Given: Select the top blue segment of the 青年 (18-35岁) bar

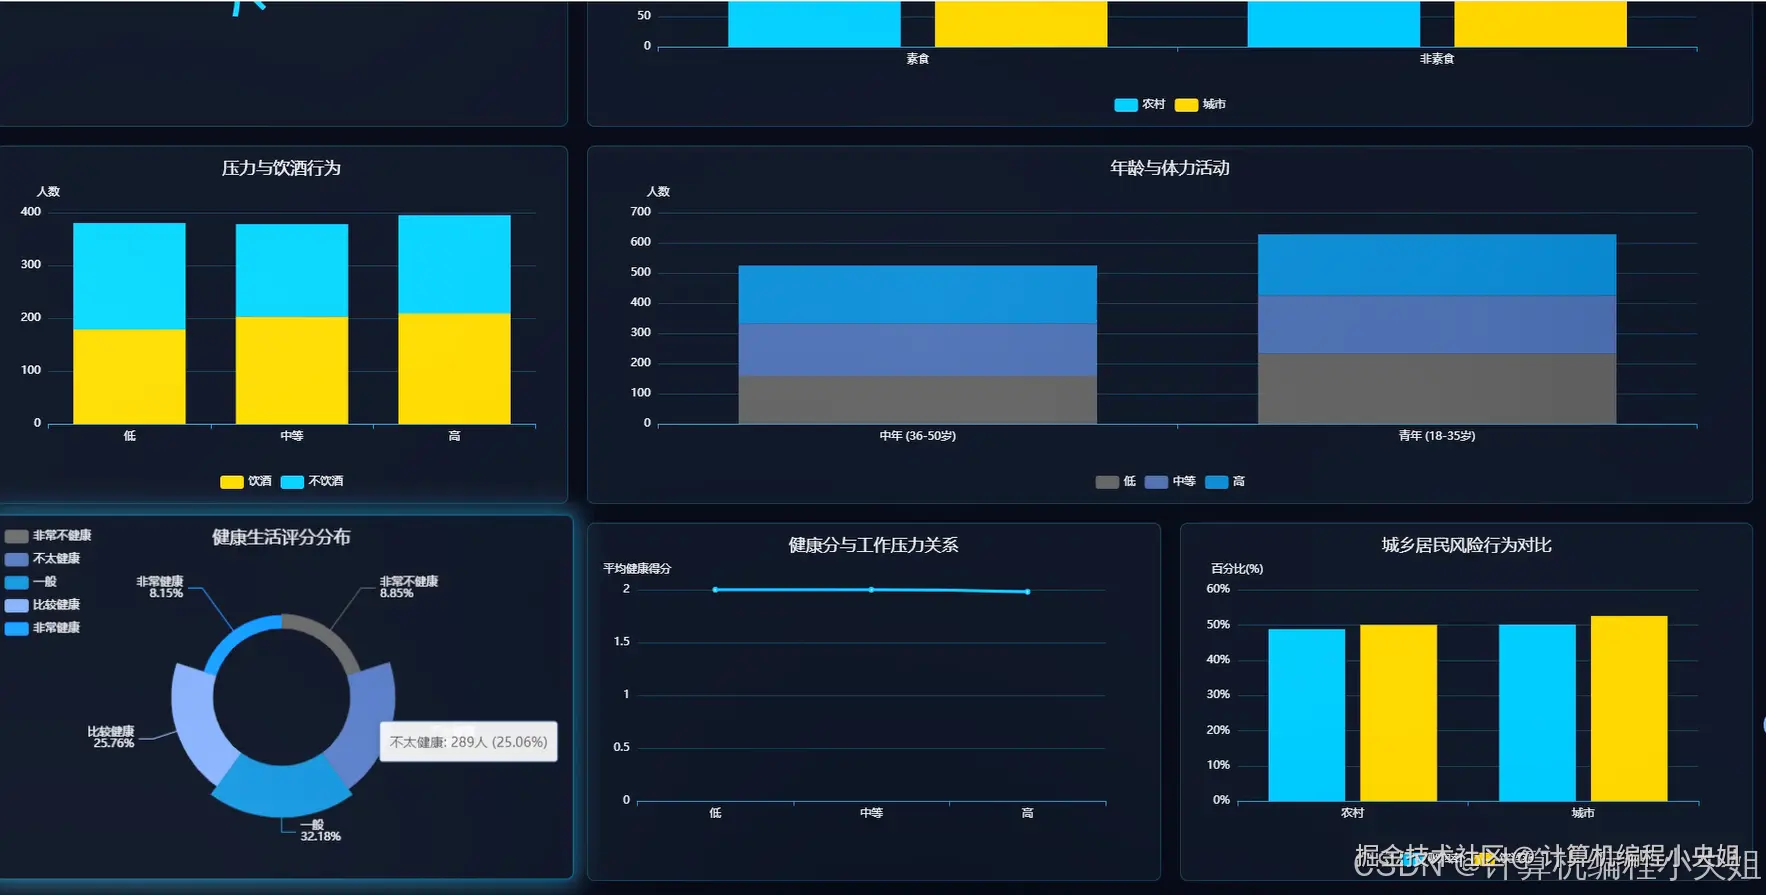Looking at the screenshot, I should point(1437,265).
